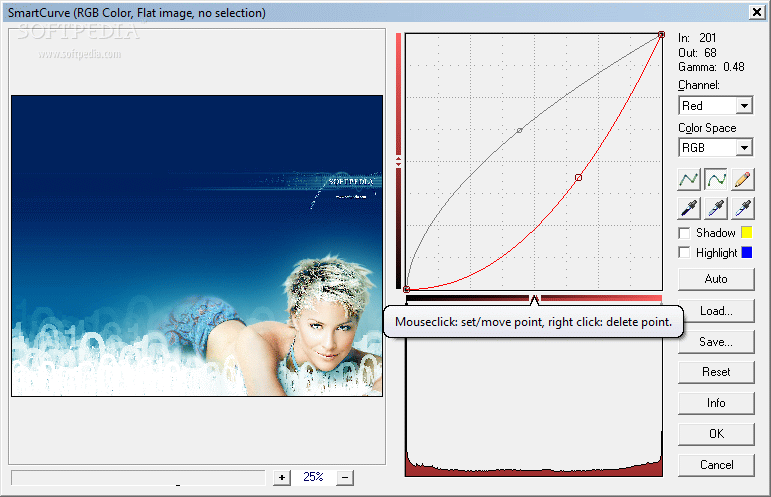
Task: Click the horizontal gradient slider marker
Action: 534,299
